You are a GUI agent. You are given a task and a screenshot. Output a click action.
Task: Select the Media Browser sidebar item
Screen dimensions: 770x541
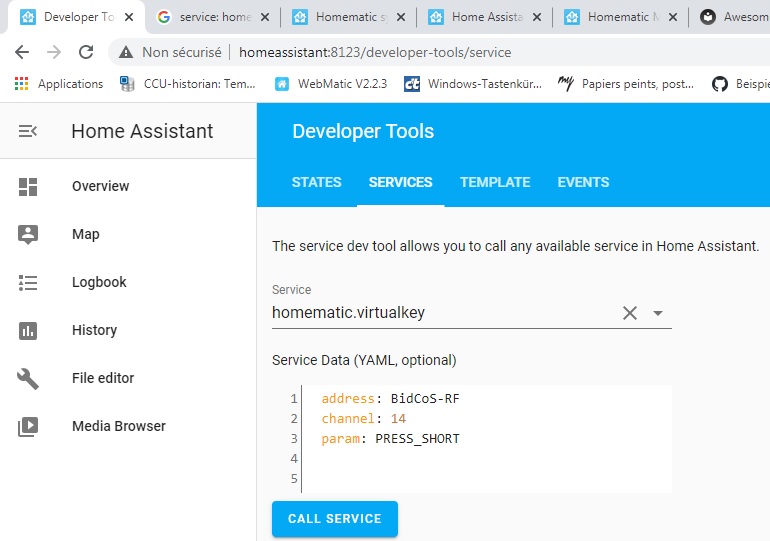[x=128, y=426]
